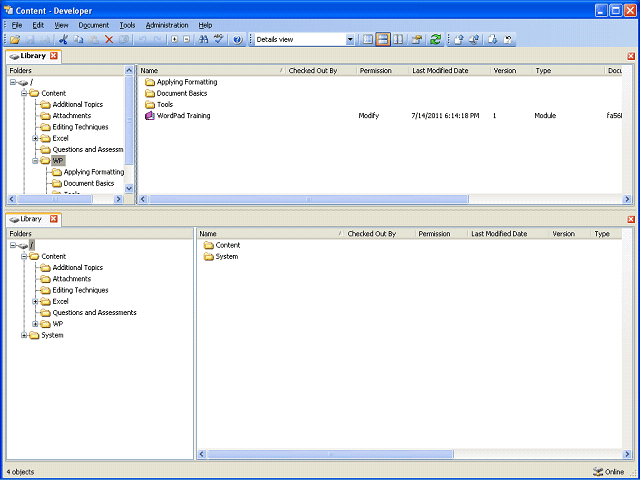Image resolution: width=640 pixels, height=480 pixels.
Task: Select Attachments folder in upper tree
Action: point(71,116)
